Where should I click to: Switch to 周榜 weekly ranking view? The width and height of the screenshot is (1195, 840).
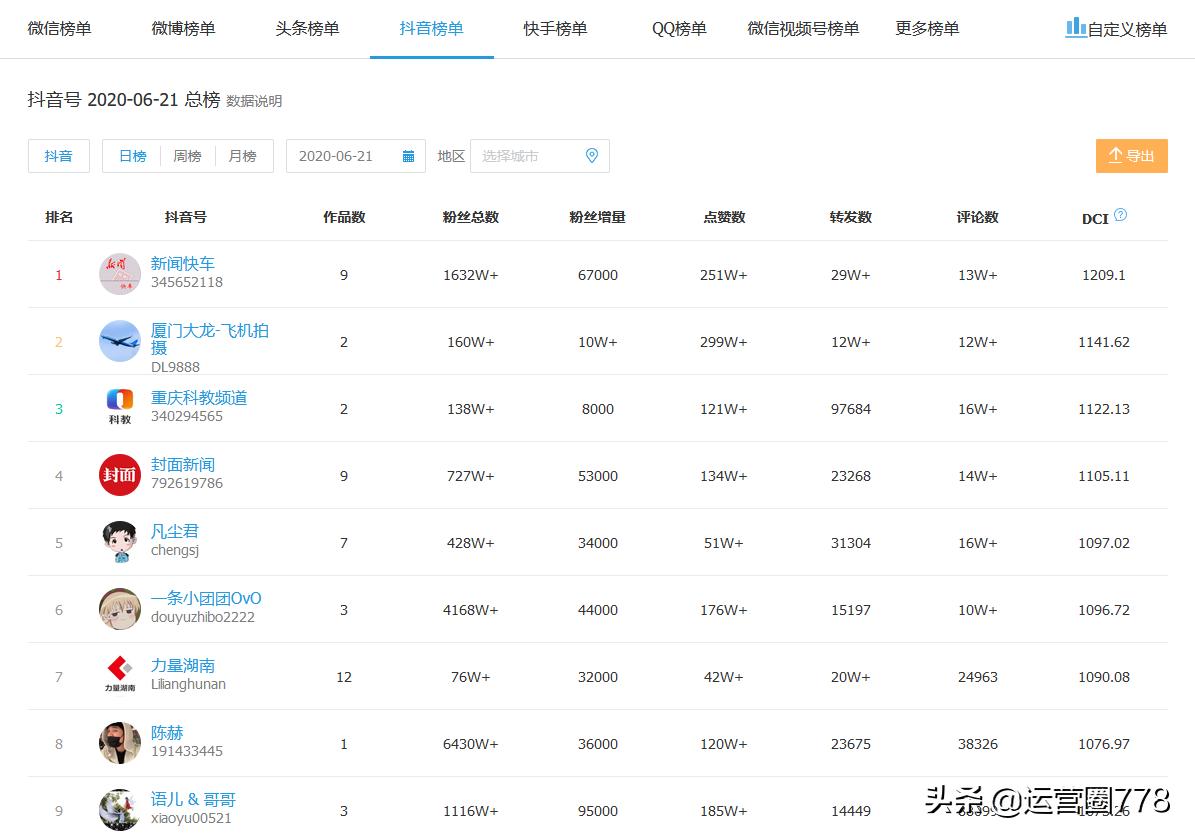click(187, 156)
